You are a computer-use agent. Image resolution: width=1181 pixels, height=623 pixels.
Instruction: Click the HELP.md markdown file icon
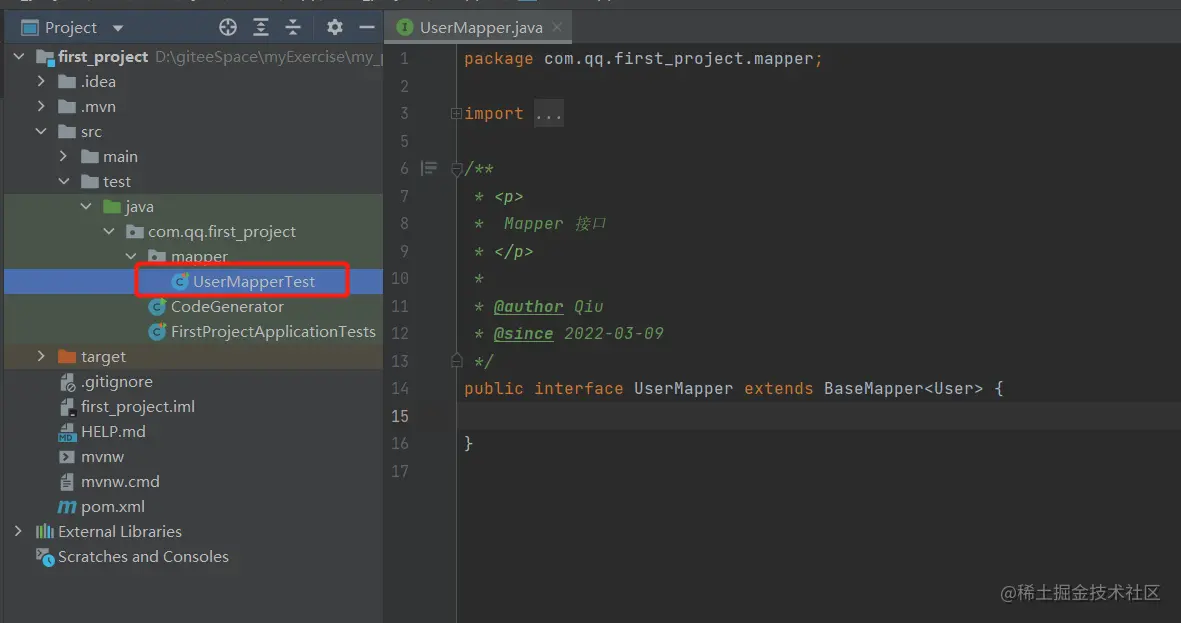(67, 432)
